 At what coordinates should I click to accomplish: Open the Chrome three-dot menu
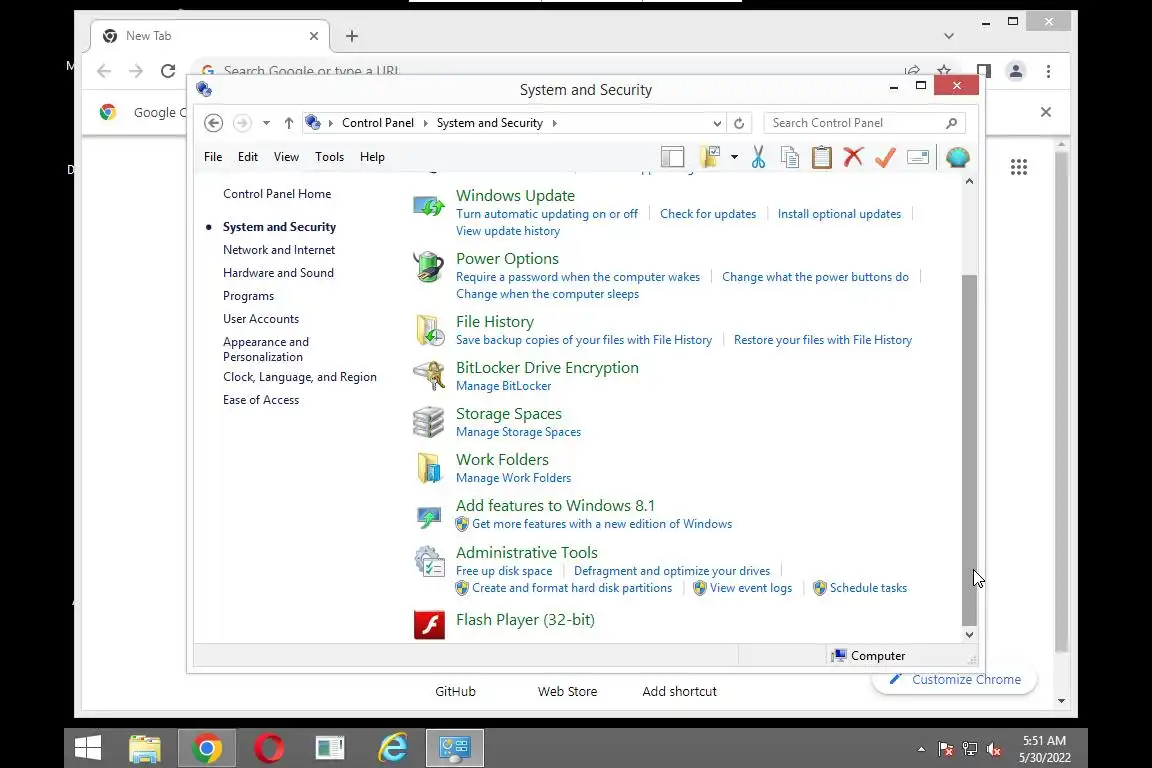point(1048,71)
